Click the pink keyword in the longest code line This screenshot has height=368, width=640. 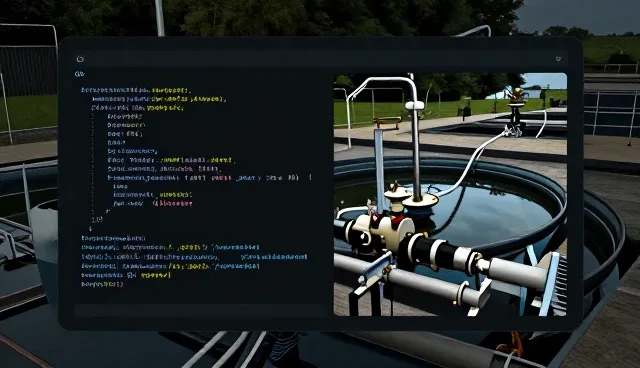222,178
